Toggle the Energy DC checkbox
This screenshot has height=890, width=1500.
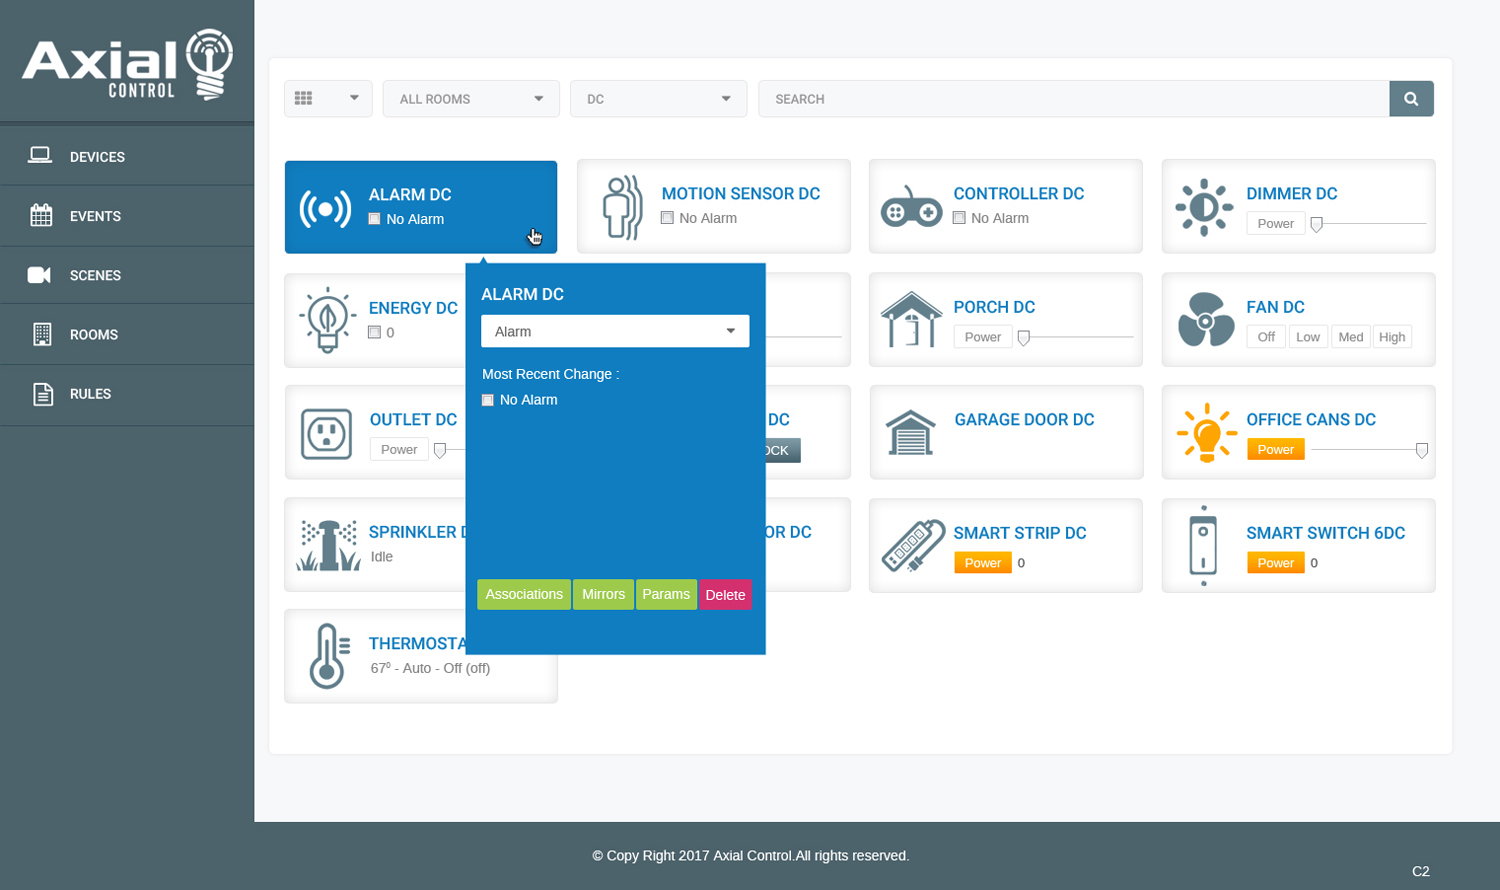coord(375,332)
